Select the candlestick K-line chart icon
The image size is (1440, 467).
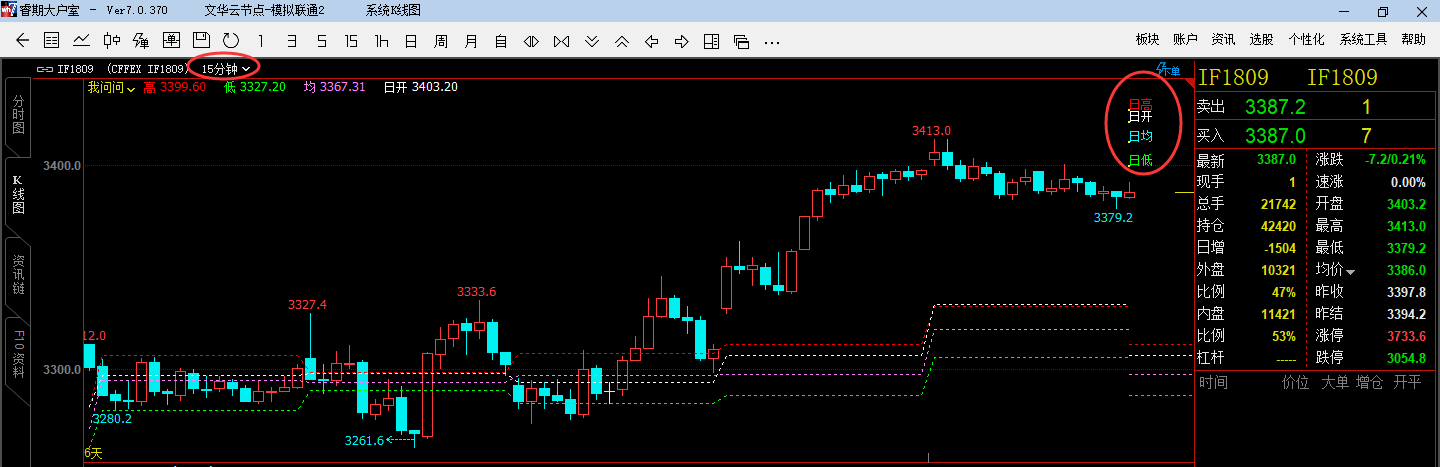pyautogui.click(x=111, y=41)
